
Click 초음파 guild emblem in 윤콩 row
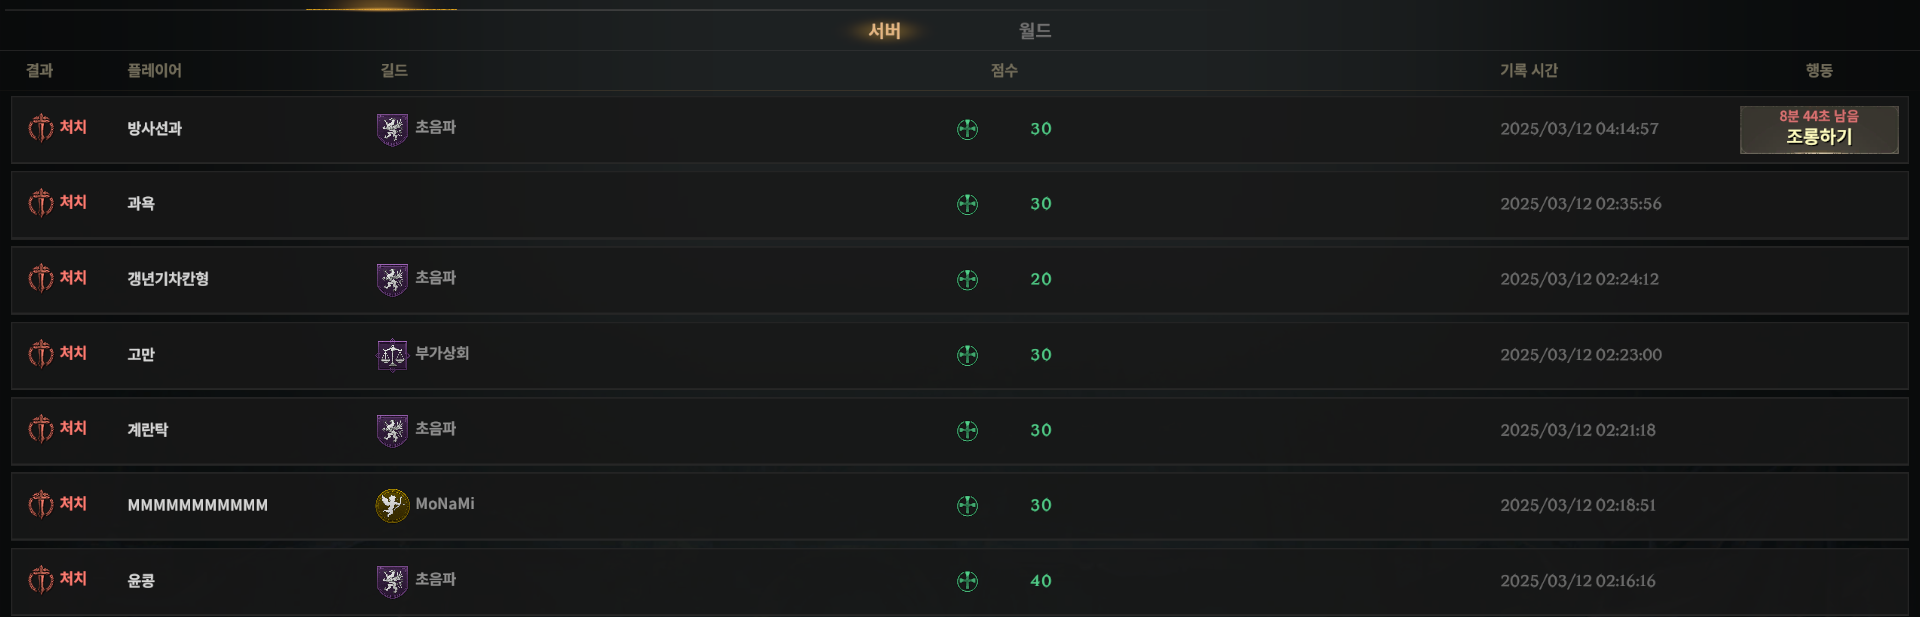392,581
